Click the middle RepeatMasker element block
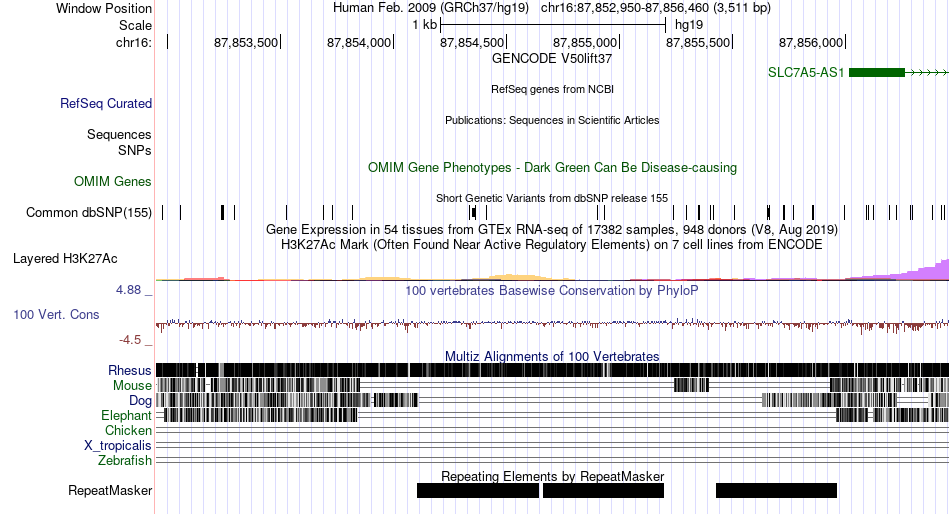 click(603, 490)
